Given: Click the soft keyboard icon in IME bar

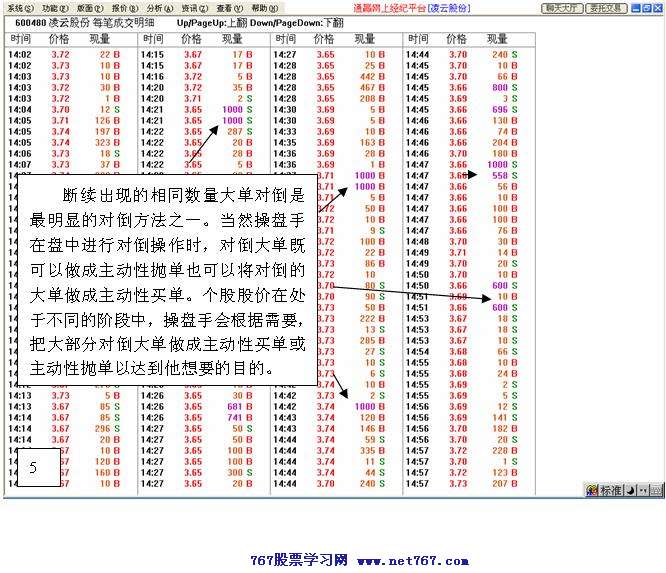Looking at the screenshot, I should coord(655,490).
